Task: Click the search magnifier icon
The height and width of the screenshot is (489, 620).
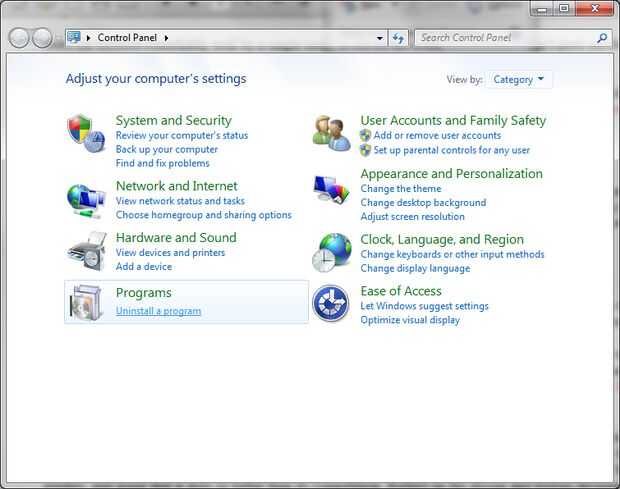Action: pyautogui.click(x=602, y=38)
